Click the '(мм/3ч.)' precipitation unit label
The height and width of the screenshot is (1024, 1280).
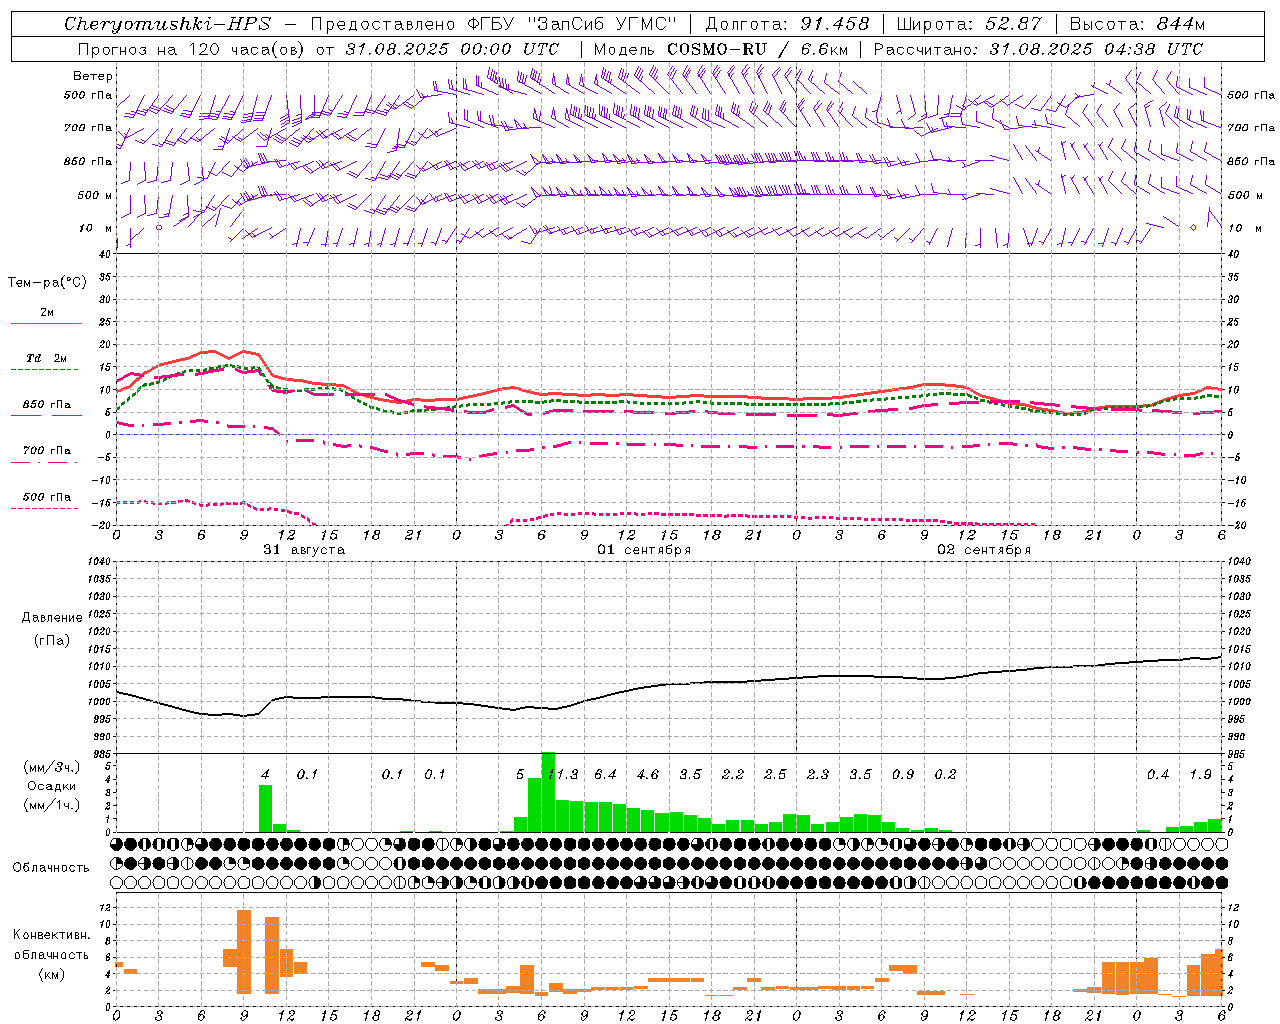tap(52, 768)
